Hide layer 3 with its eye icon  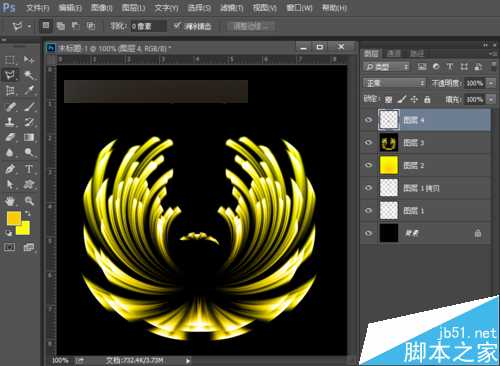368,143
